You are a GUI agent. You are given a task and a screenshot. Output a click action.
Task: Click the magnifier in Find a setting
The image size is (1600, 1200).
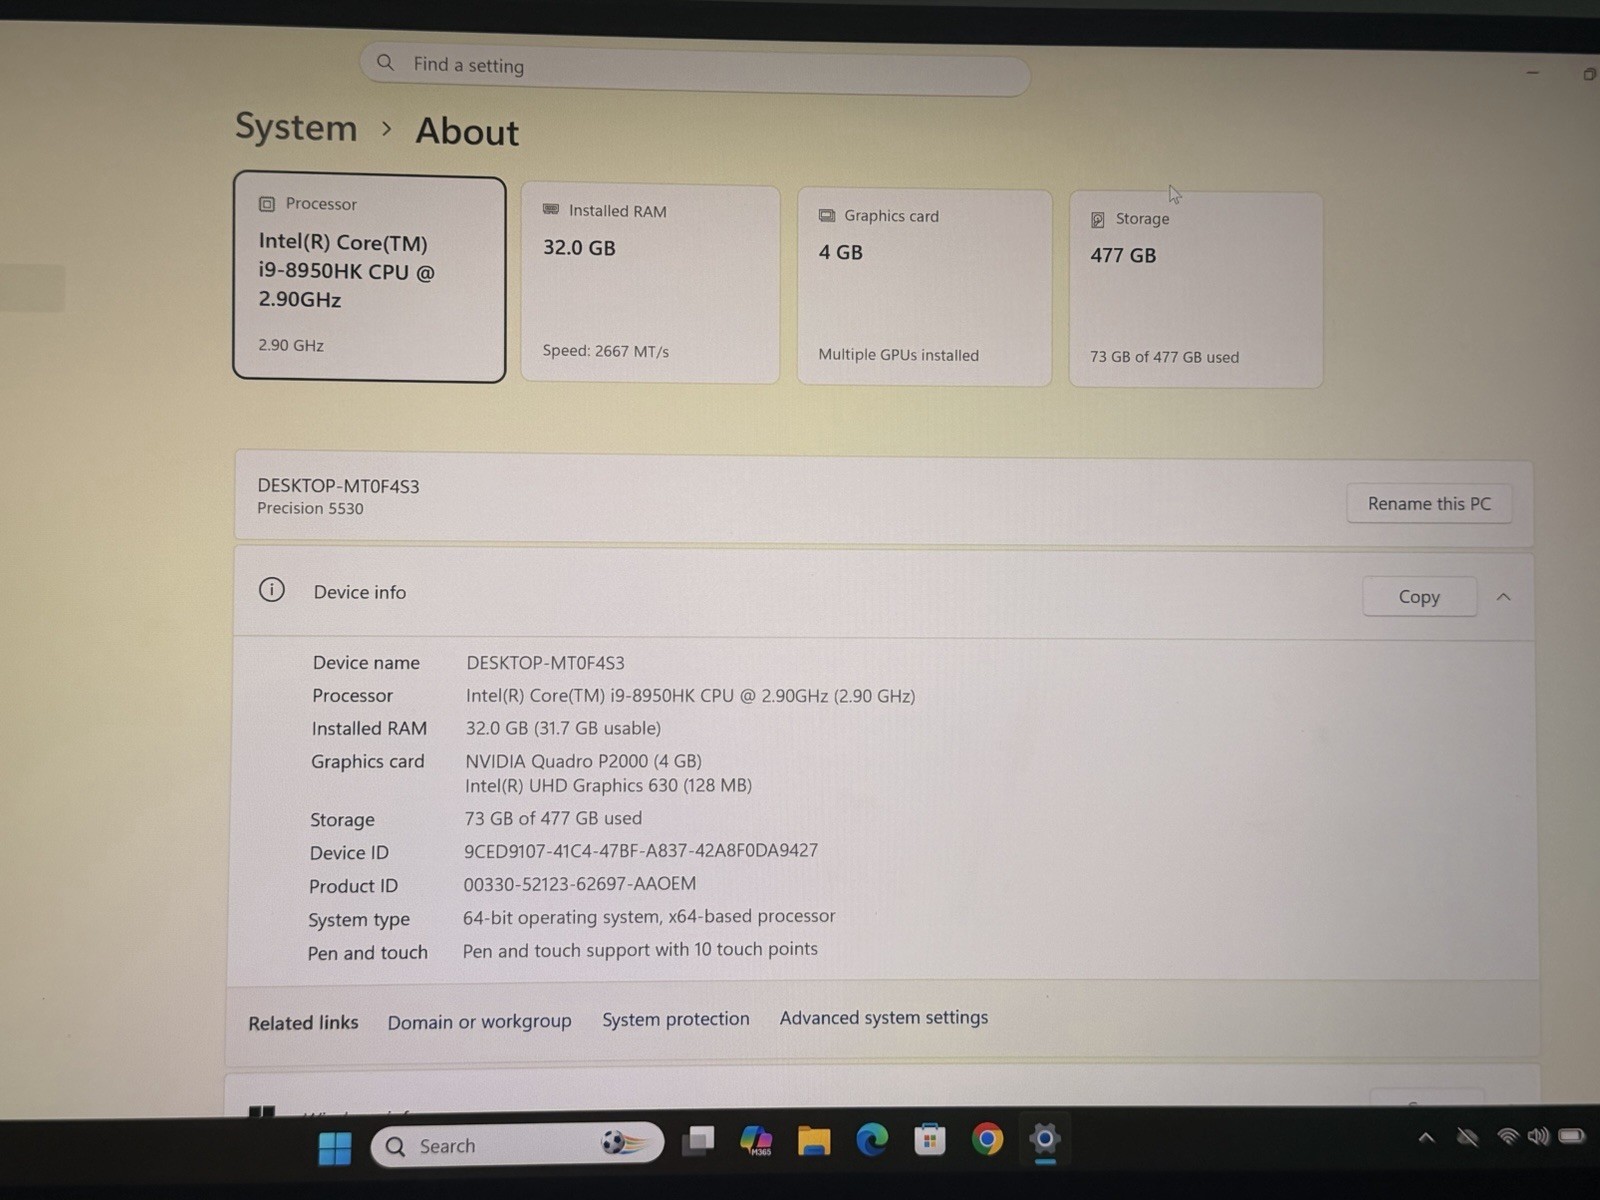pyautogui.click(x=386, y=62)
